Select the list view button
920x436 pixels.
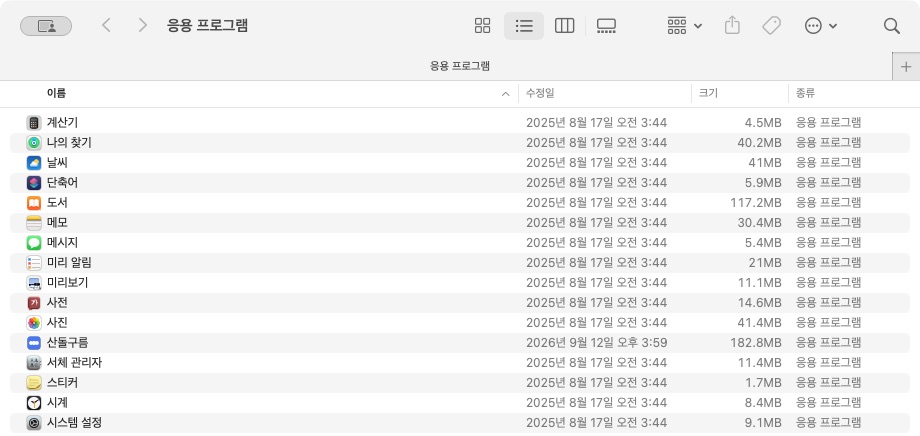tap(524, 26)
